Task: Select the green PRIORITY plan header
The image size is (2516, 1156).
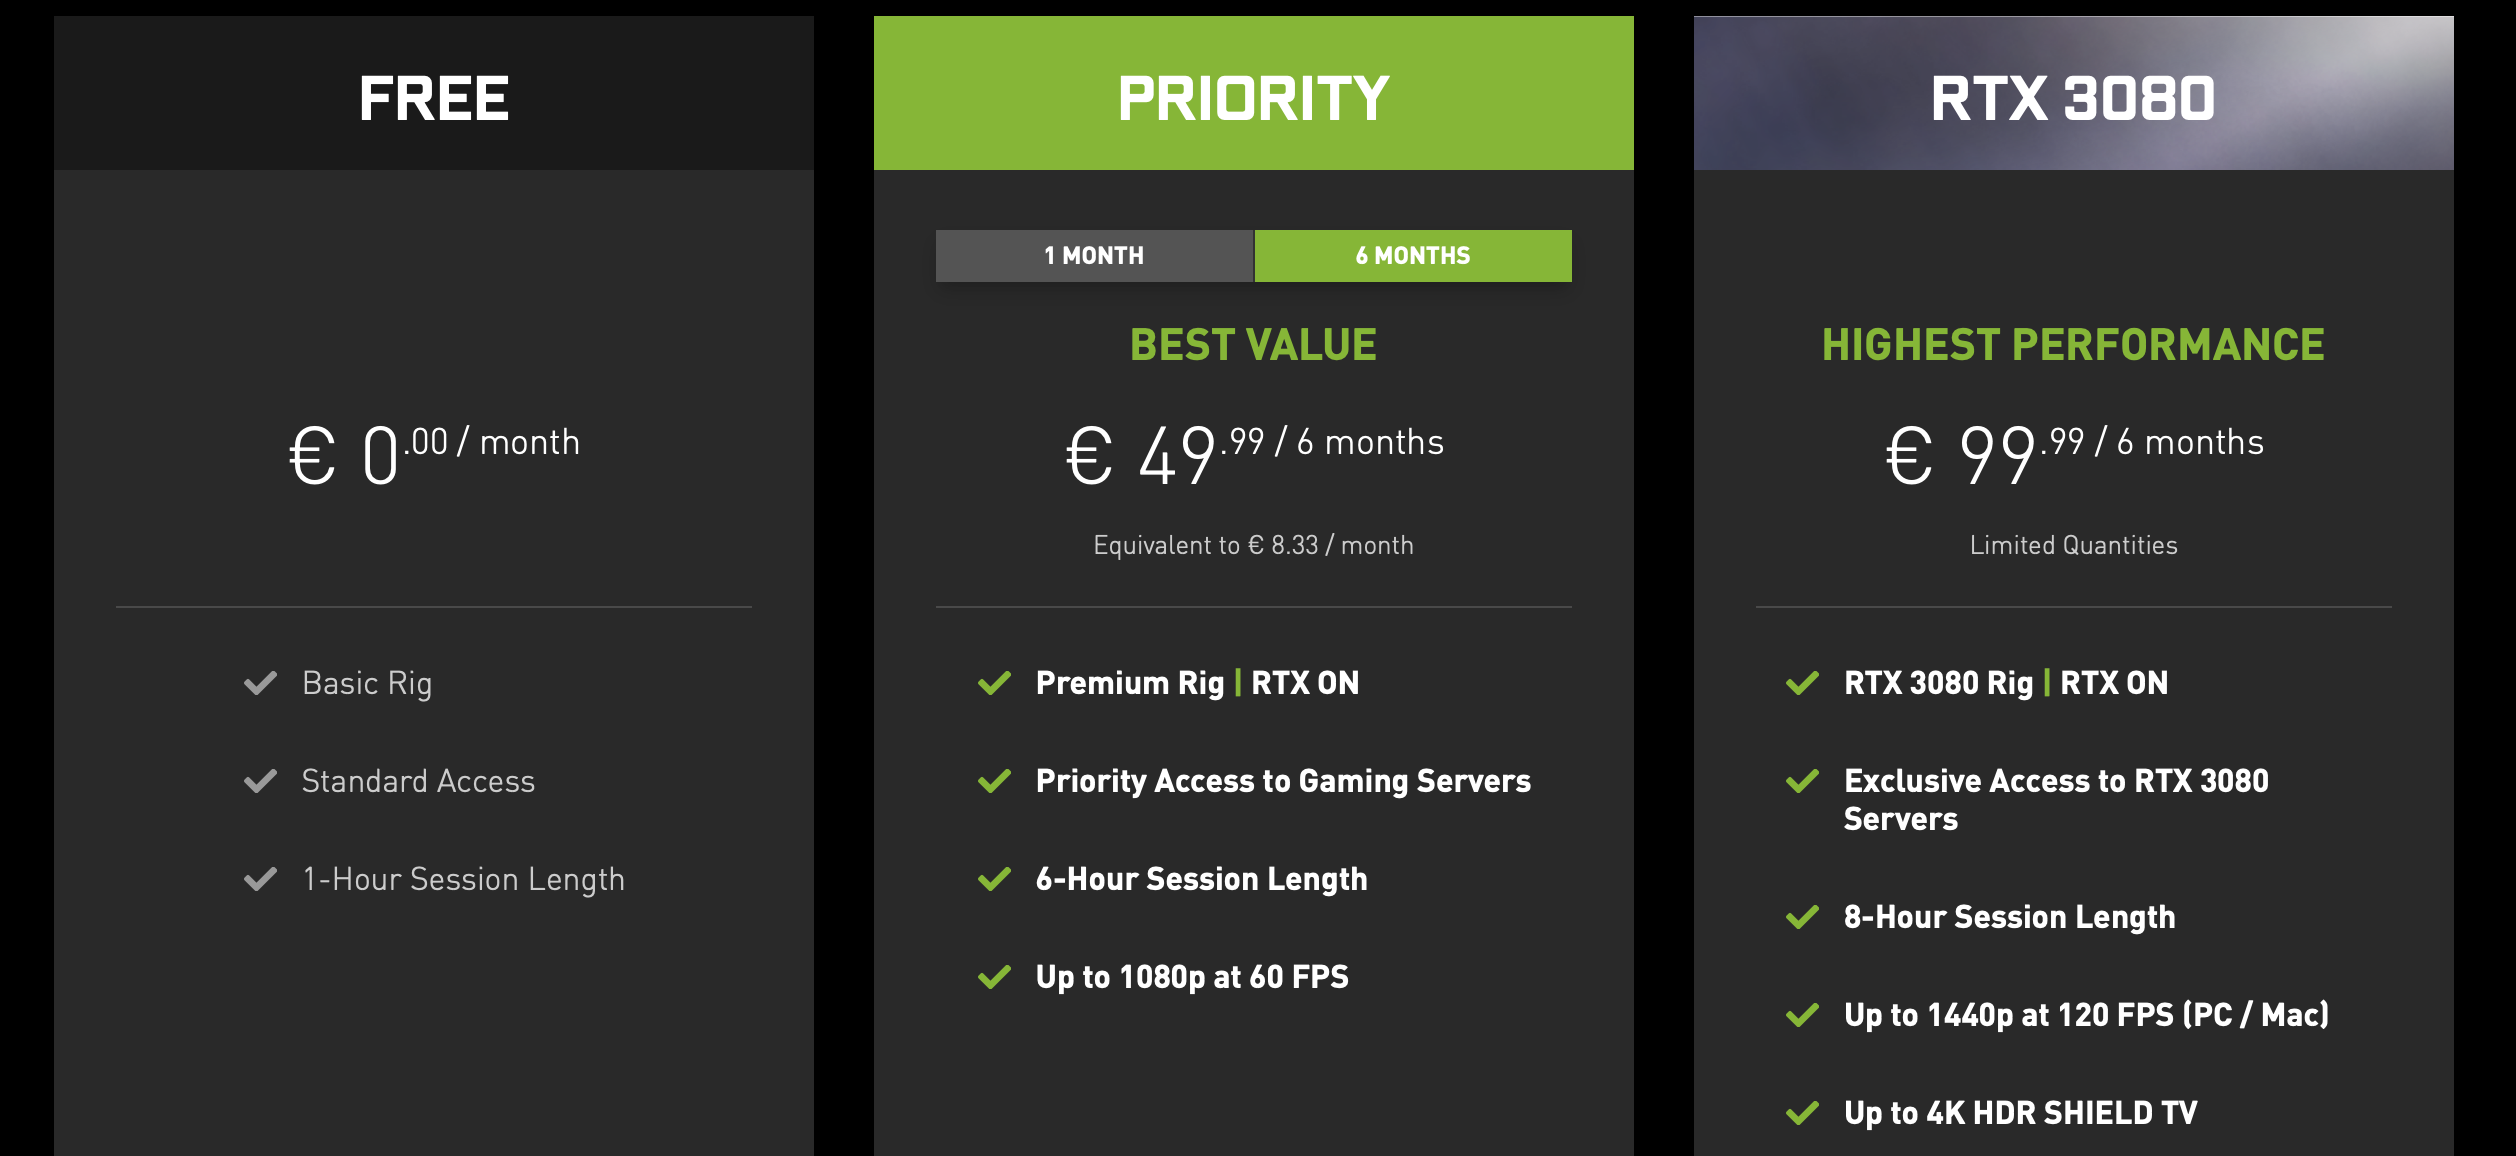Action: click(x=1254, y=93)
